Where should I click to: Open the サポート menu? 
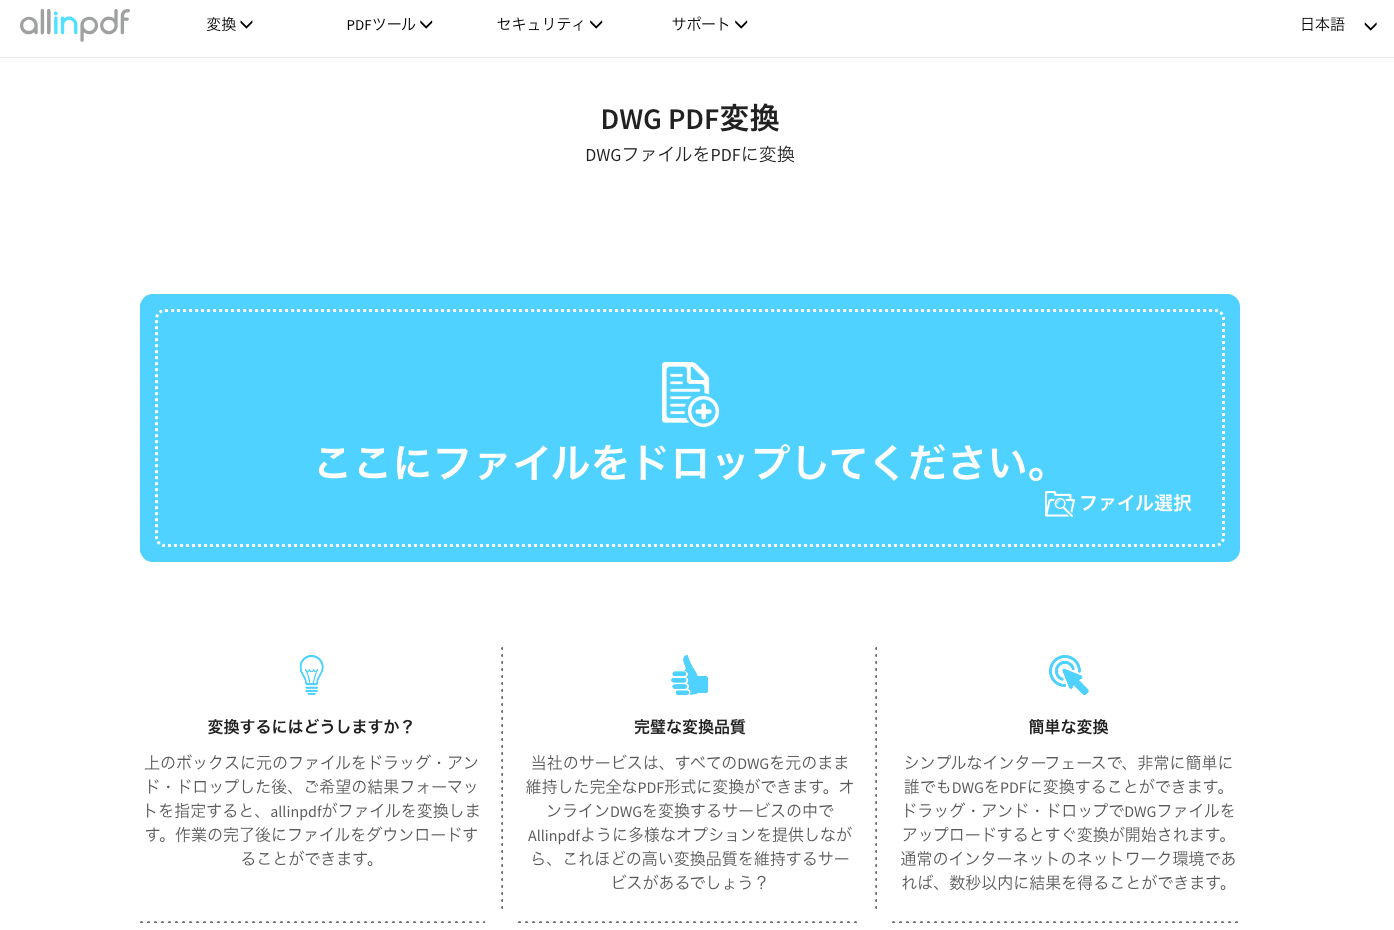click(x=710, y=24)
